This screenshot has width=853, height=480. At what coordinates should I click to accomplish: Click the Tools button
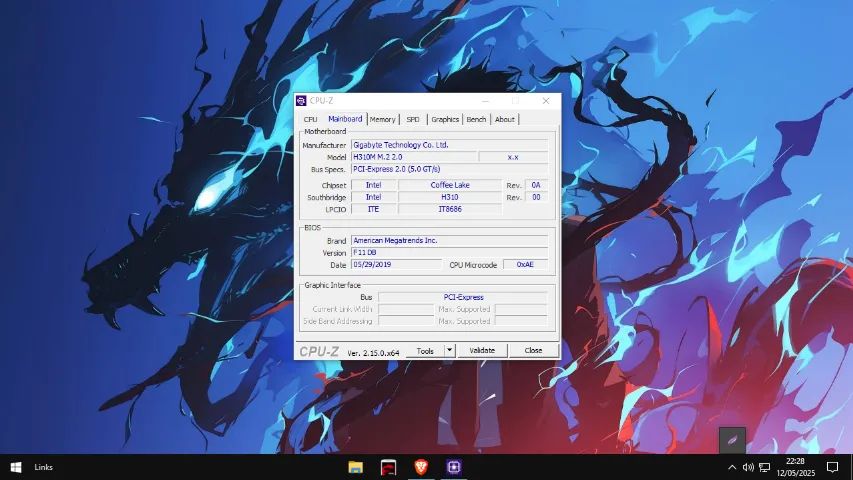click(x=425, y=350)
